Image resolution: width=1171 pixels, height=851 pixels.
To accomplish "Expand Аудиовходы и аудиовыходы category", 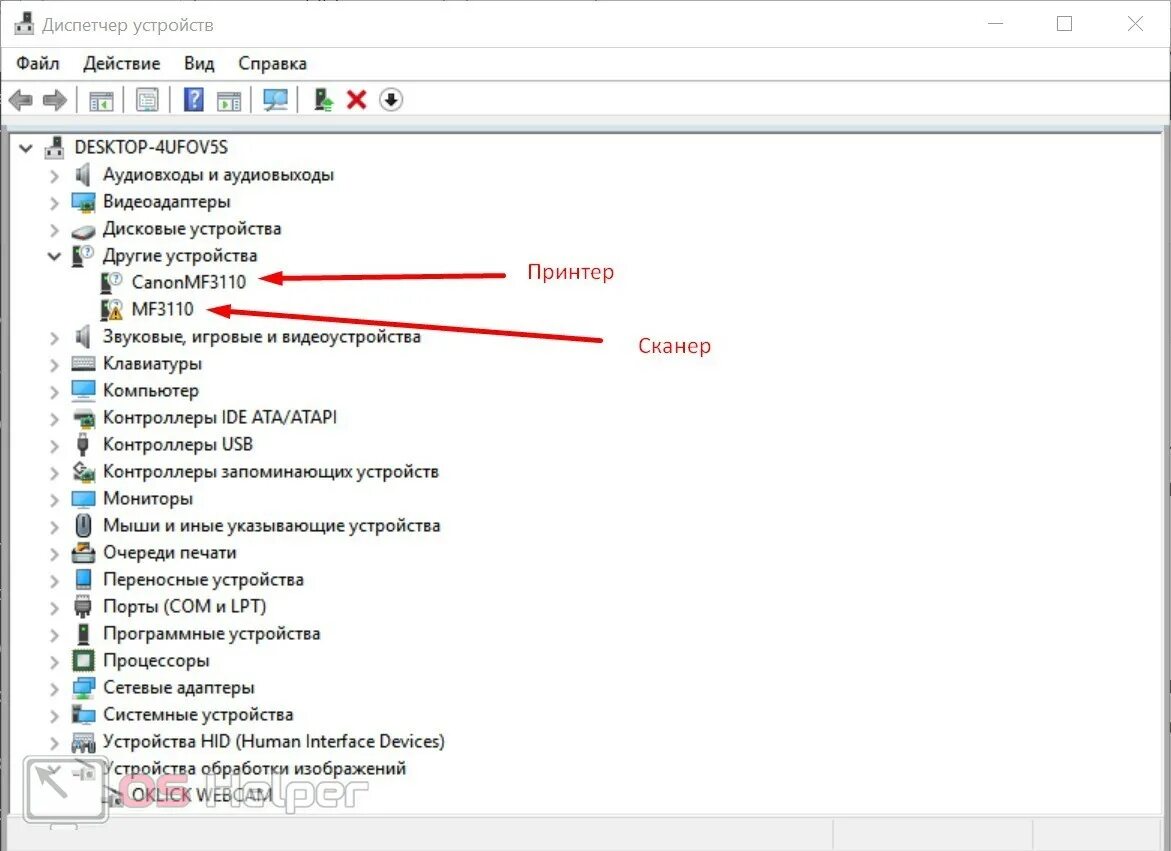I will coord(54,176).
